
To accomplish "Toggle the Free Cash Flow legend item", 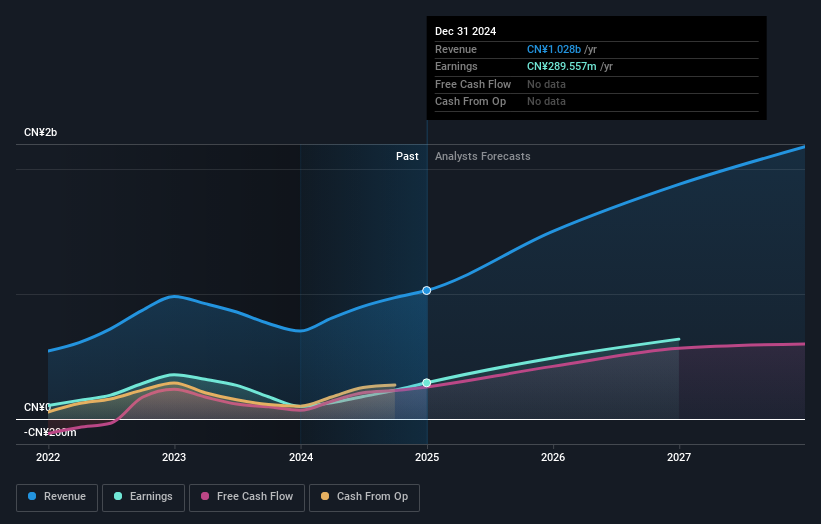I will [246, 496].
